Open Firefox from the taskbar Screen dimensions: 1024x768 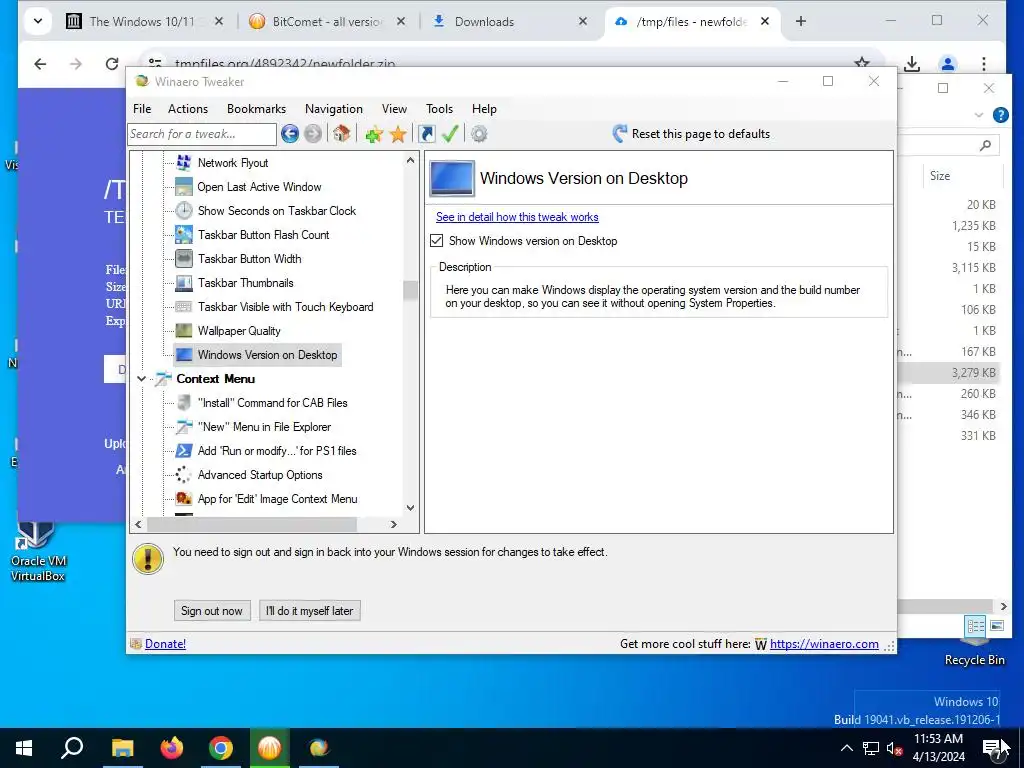[172, 748]
